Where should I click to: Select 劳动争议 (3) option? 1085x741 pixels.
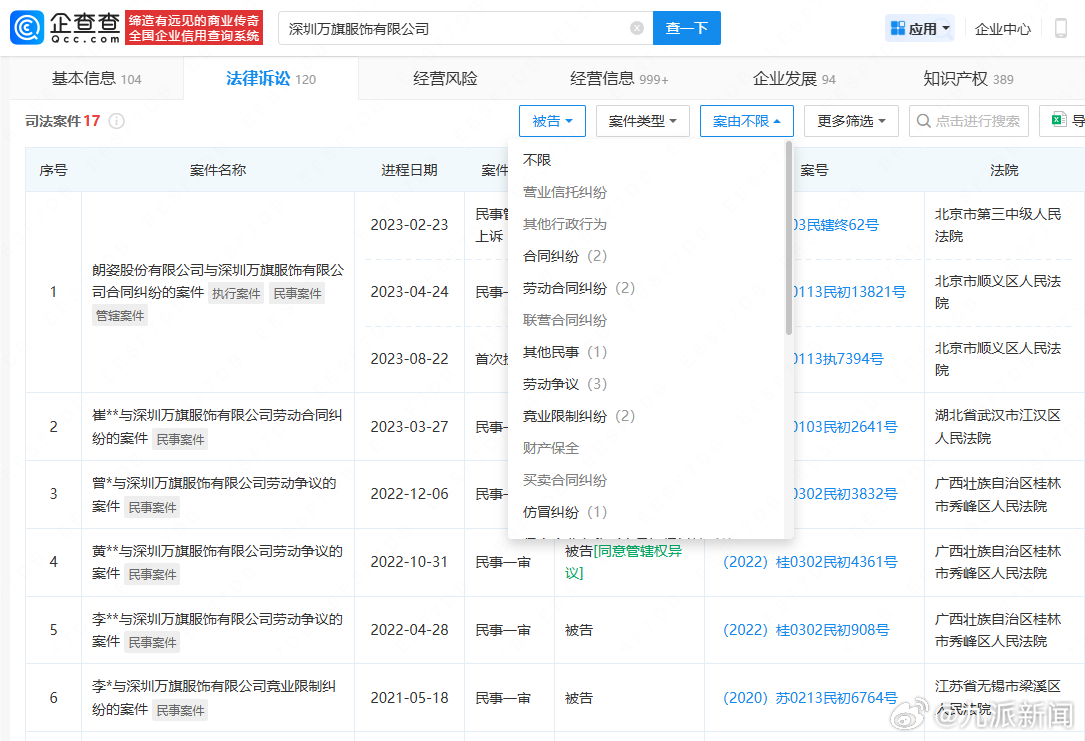(x=565, y=384)
